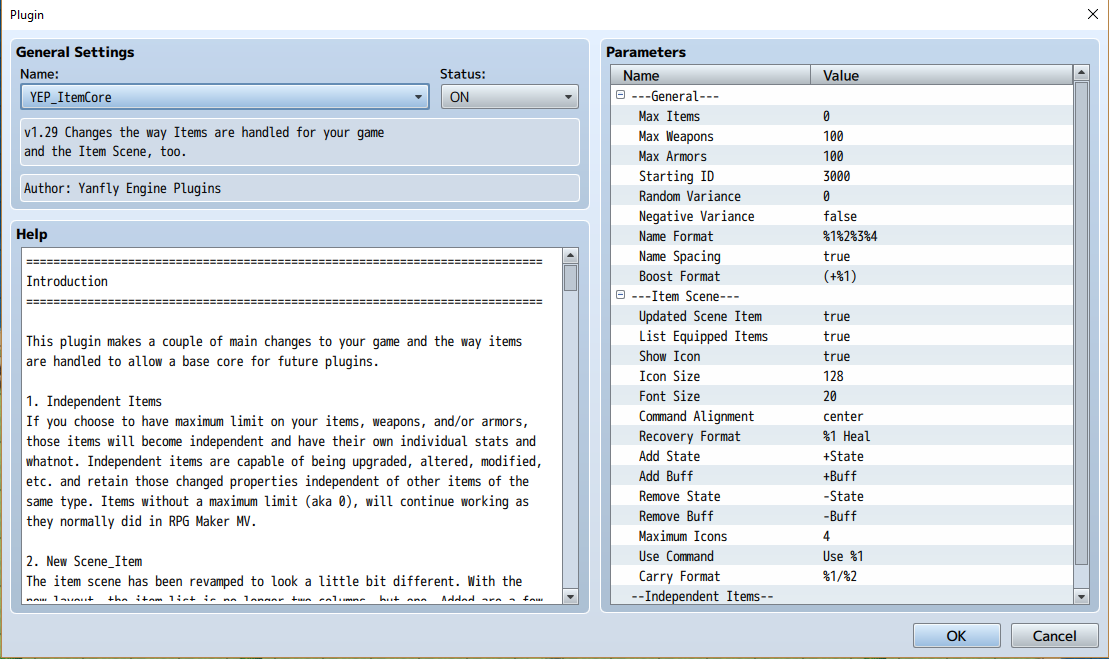This screenshot has width=1109, height=659.
Task: Open the plugin Name dropdown
Action: point(224,97)
